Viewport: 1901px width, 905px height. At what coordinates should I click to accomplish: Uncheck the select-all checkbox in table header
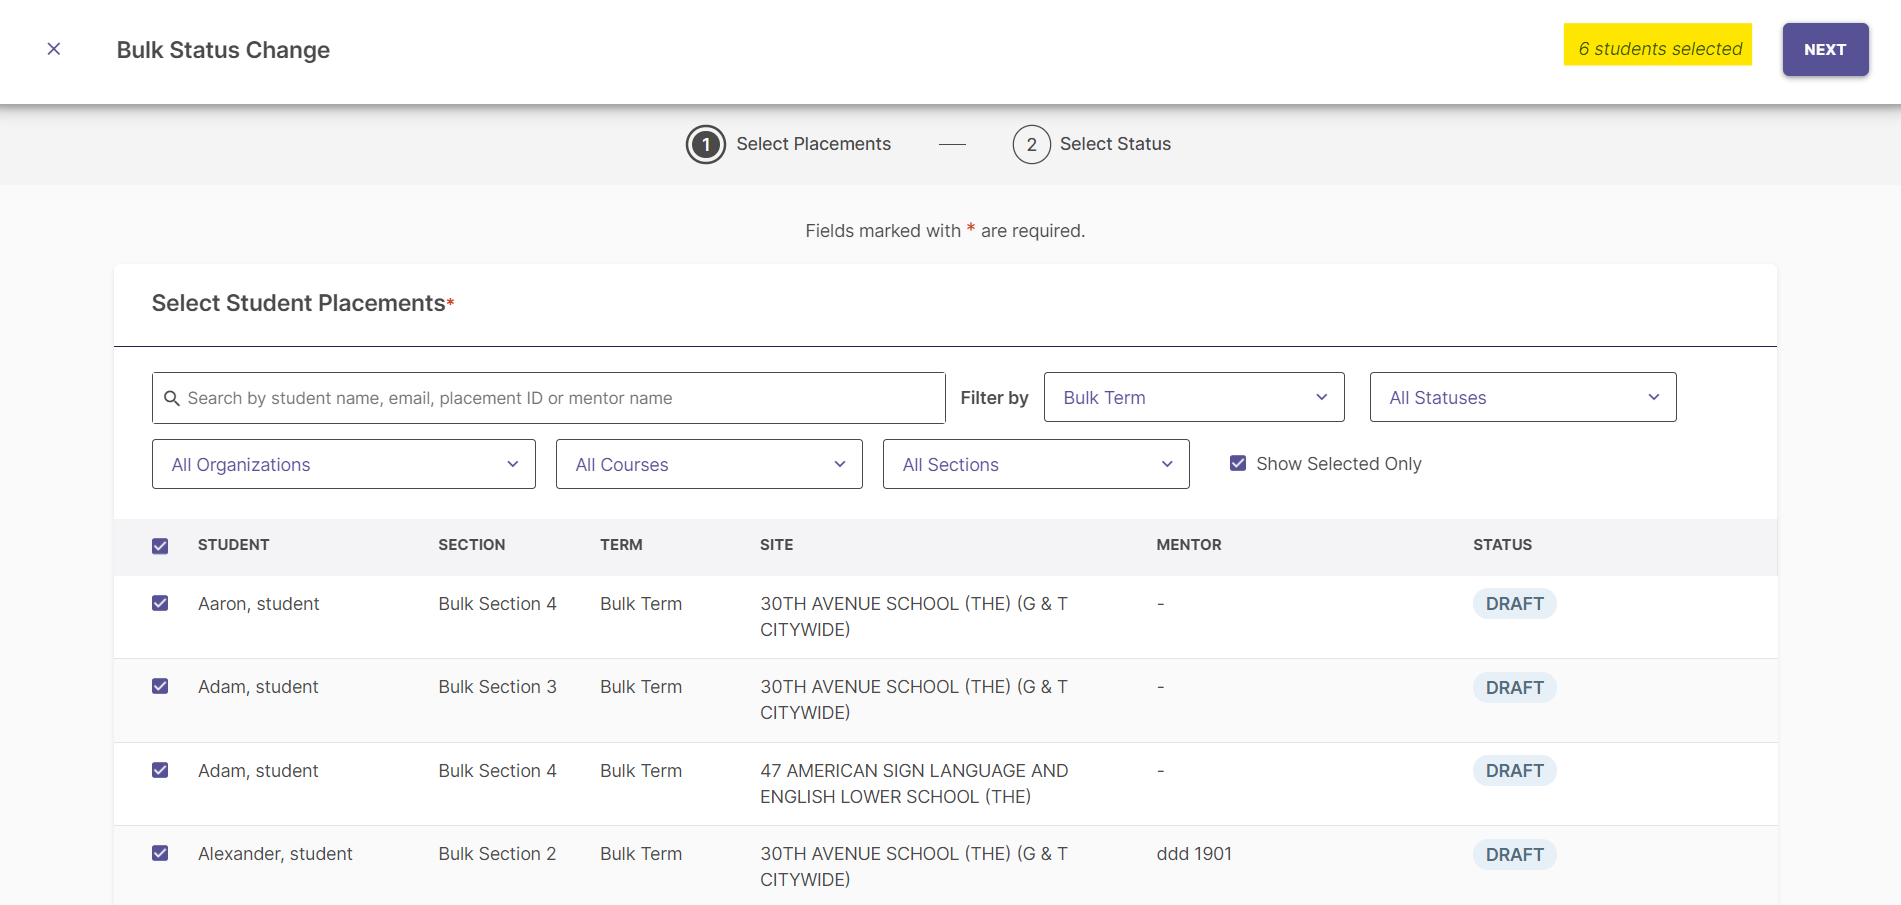pos(160,545)
